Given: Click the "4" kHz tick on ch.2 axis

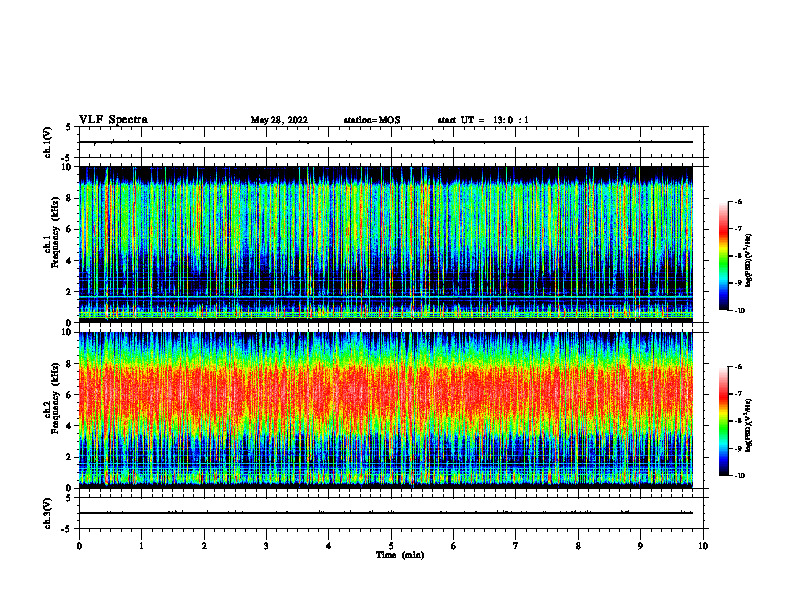Looking at the screenshot, I should pos(69,426).
